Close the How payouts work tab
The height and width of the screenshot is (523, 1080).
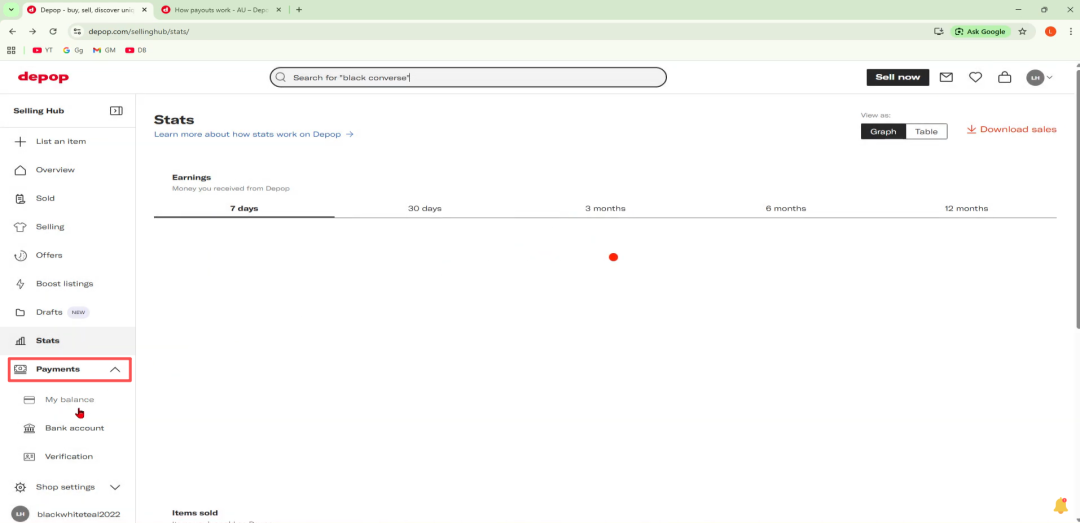coord(279,10)
